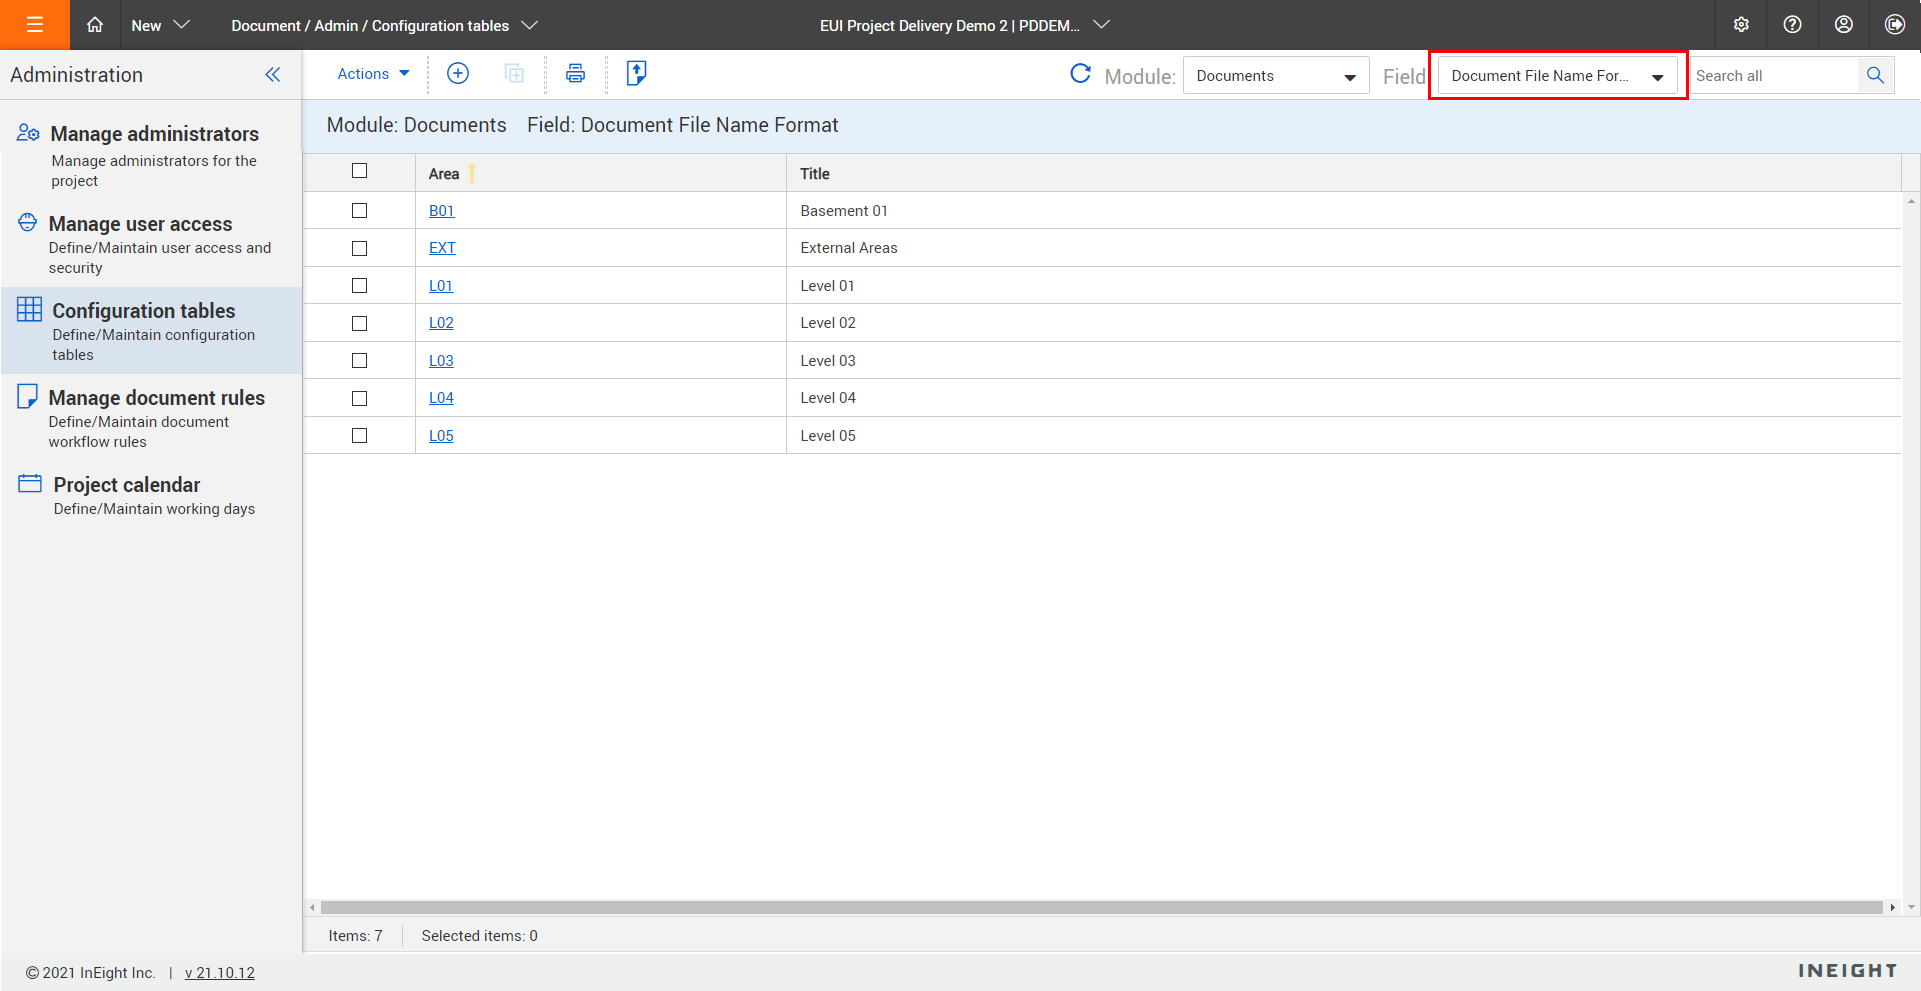This screenshot has width=1921, height=991.
Task: Check the box for row L02
Action: coord(359,323)
